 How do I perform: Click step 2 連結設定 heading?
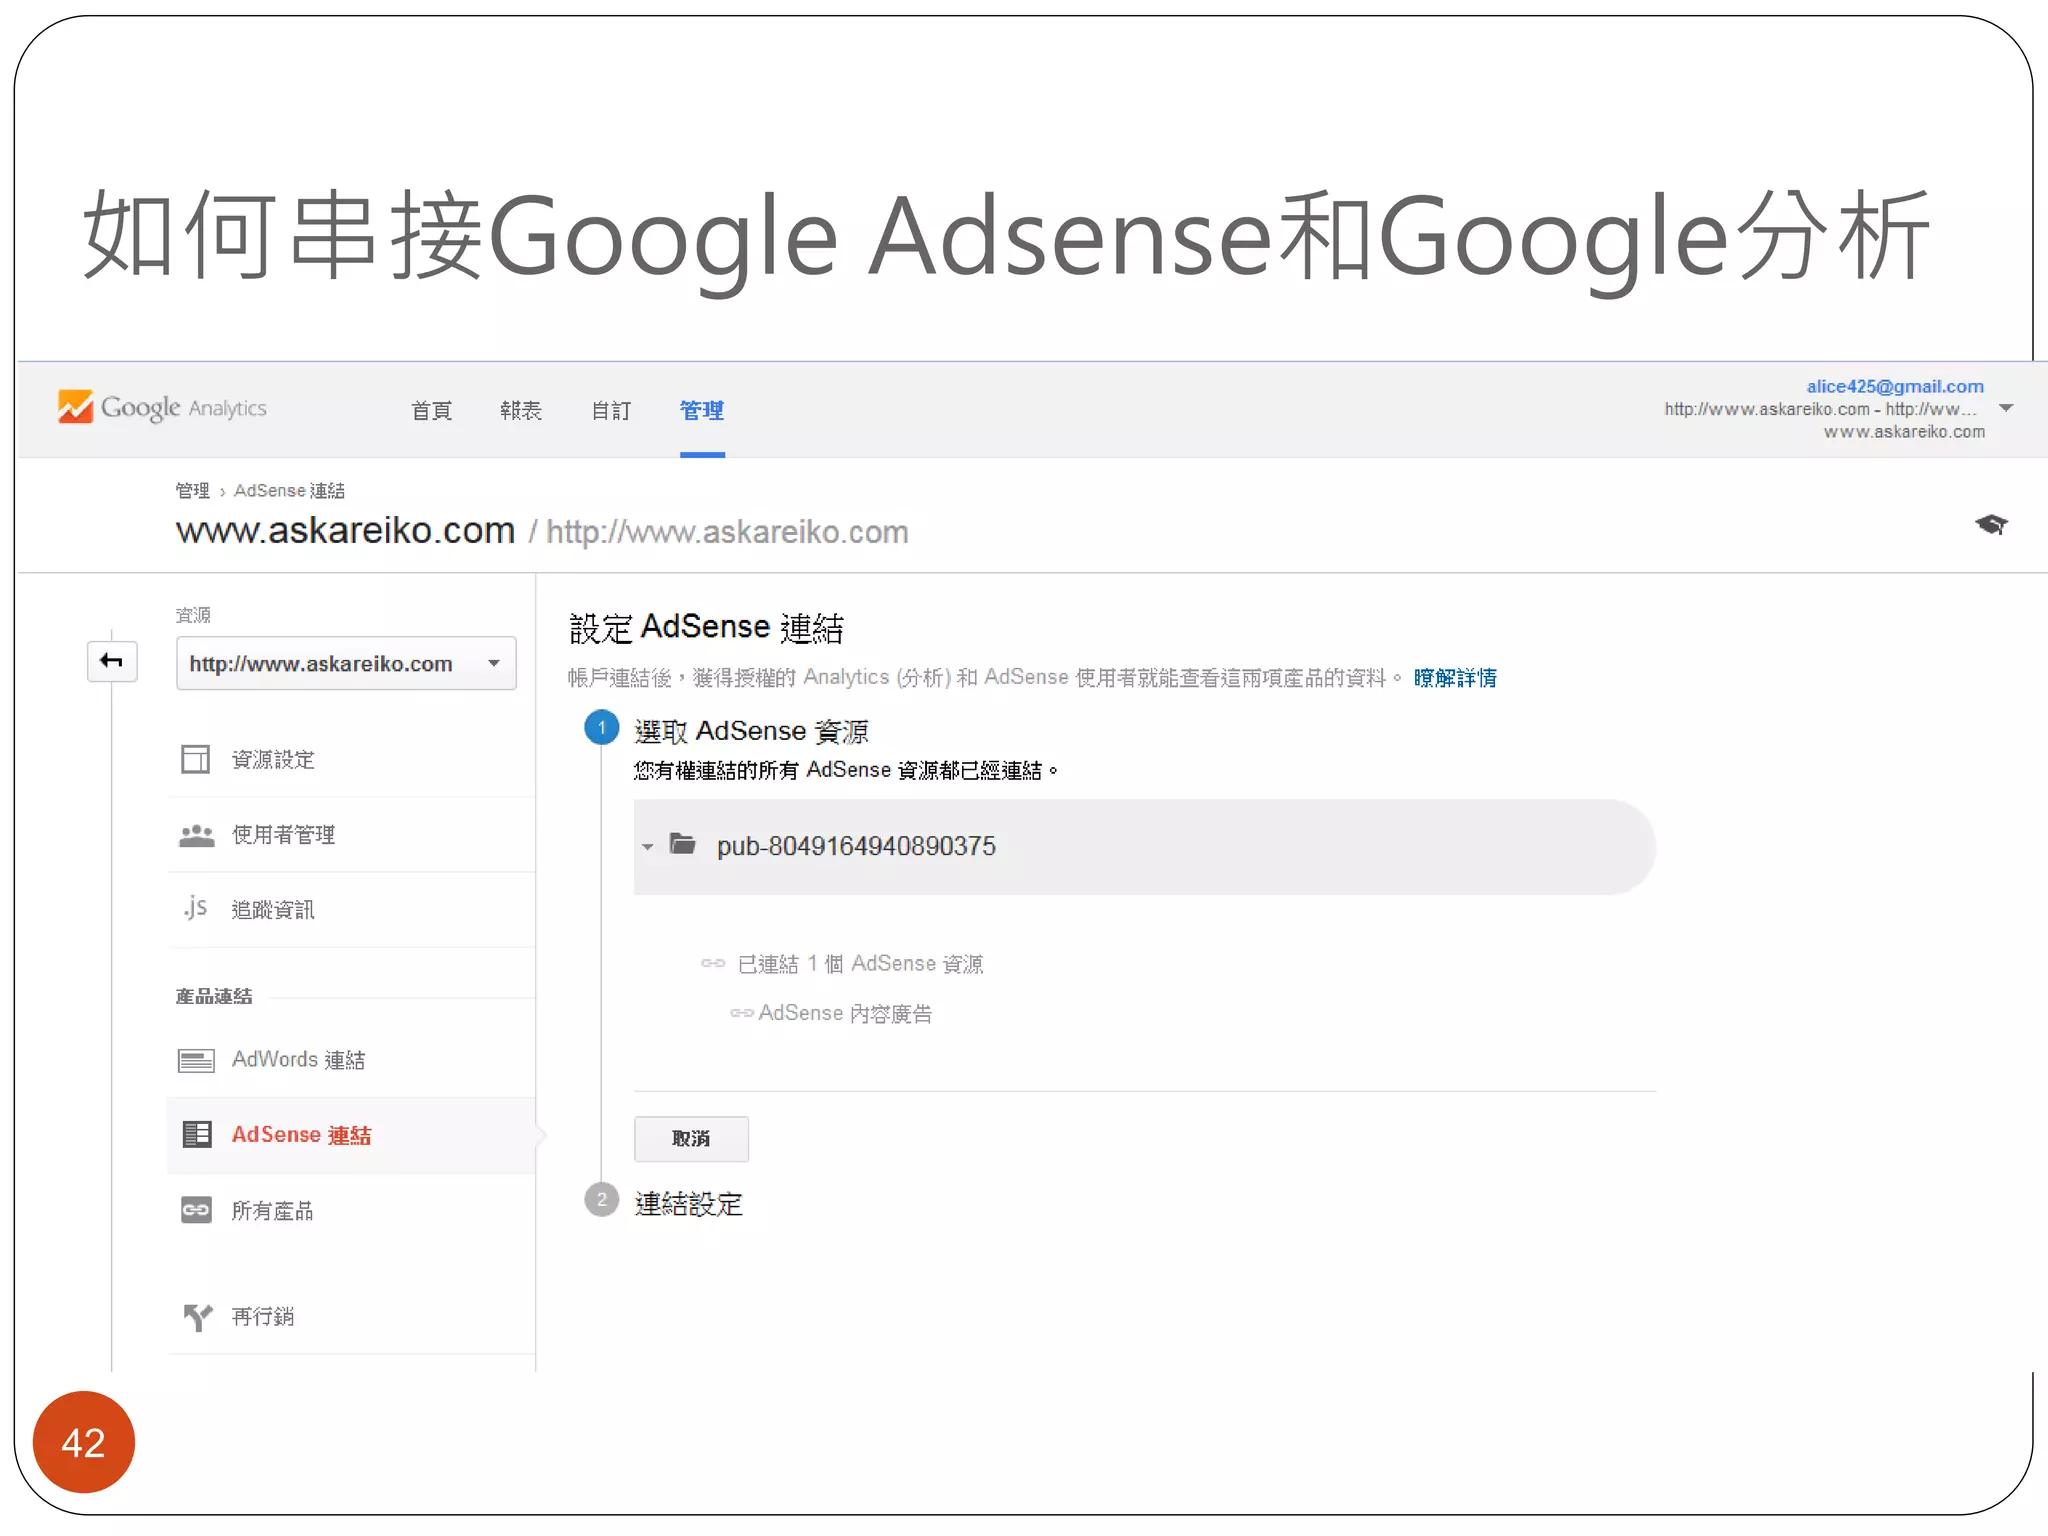688,1203
